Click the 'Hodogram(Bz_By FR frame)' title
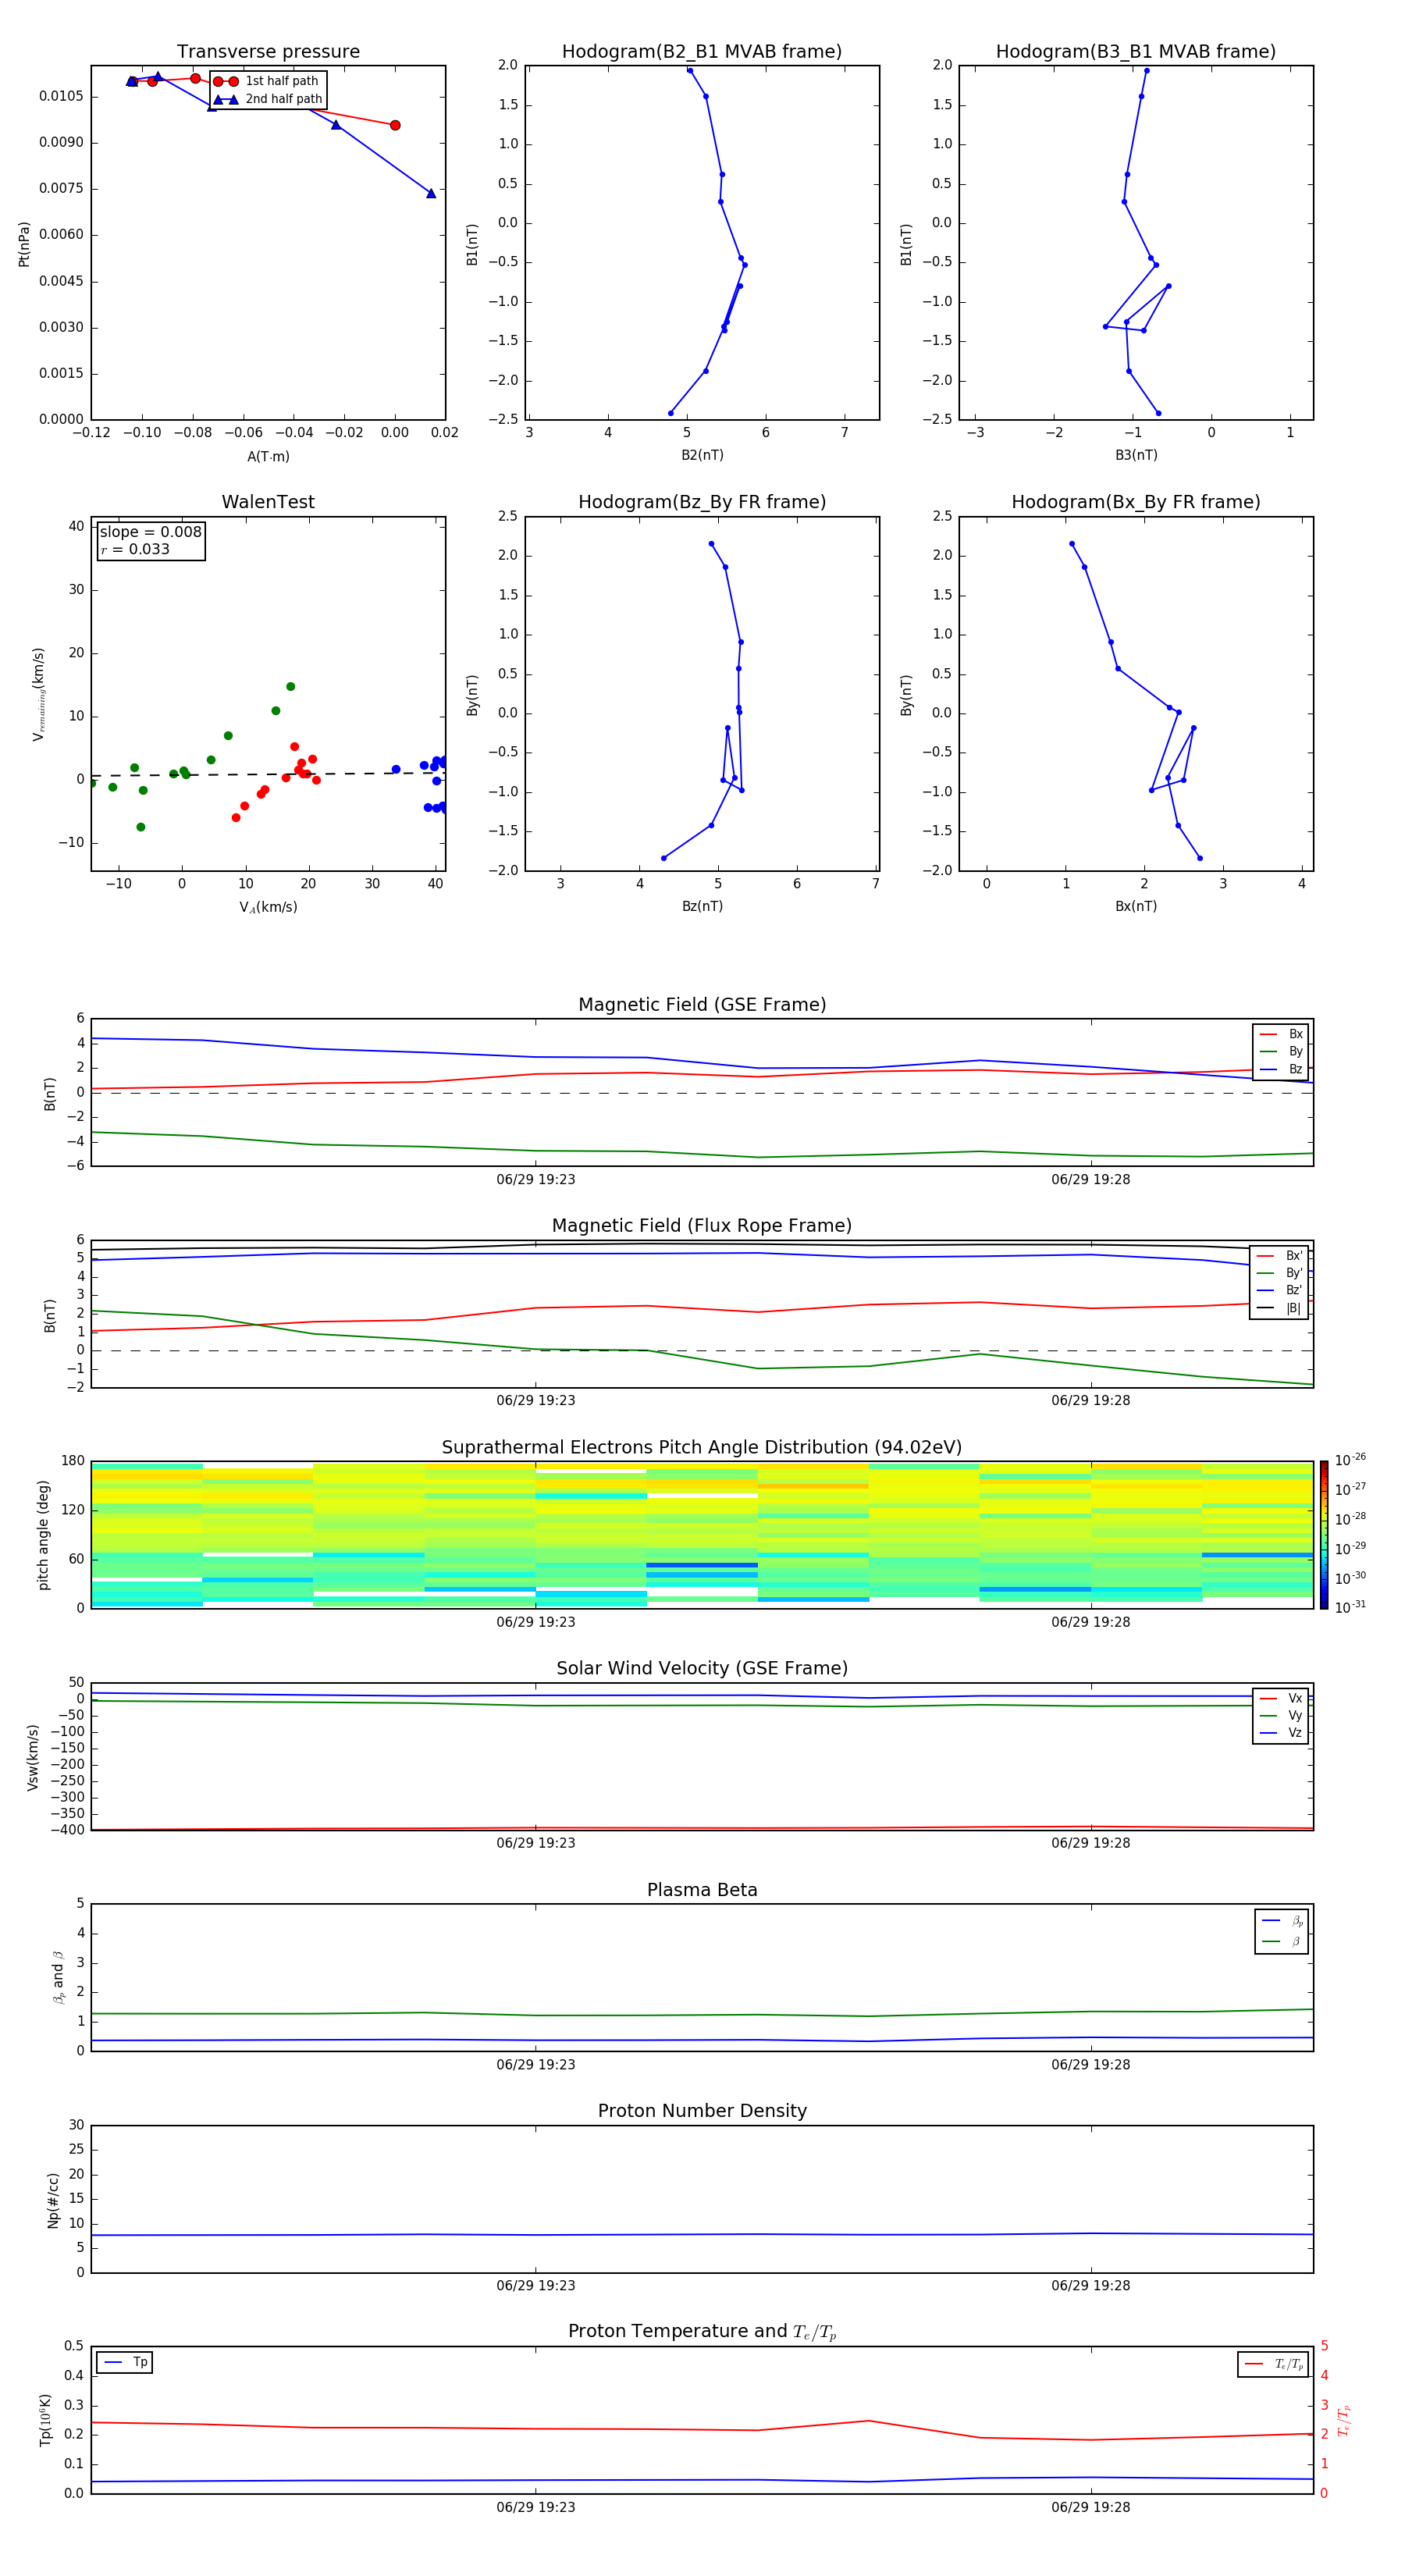Screen dimensions: 1405x2576 702,502
